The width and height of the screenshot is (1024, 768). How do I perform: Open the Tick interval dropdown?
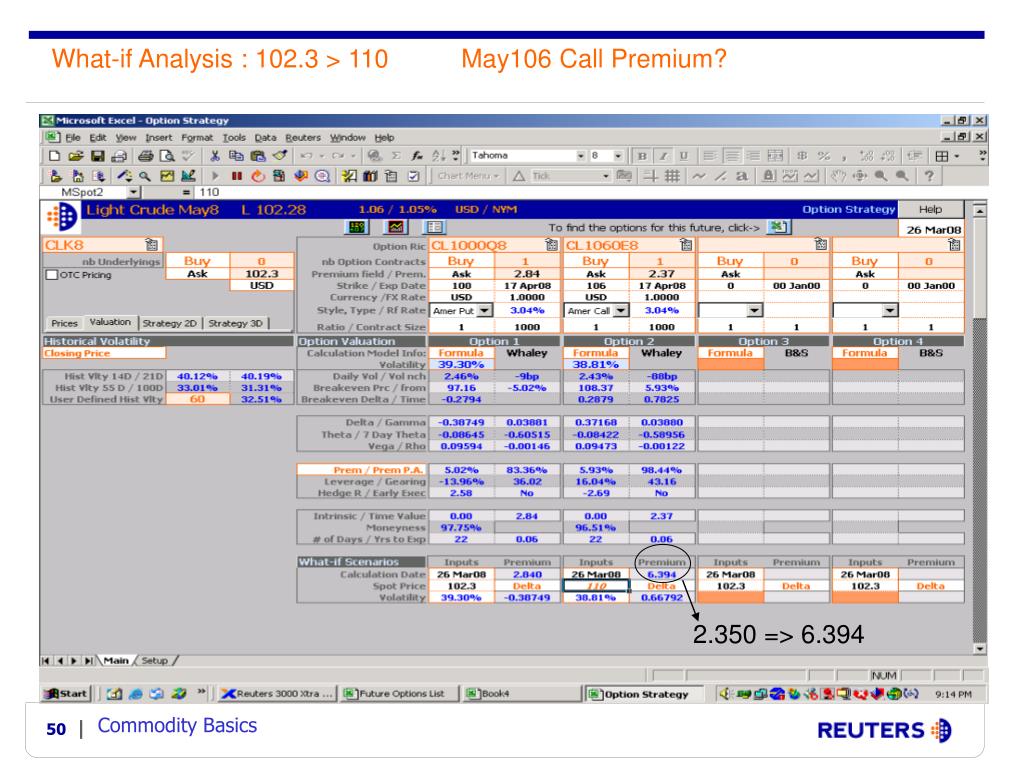pos(605,176)
